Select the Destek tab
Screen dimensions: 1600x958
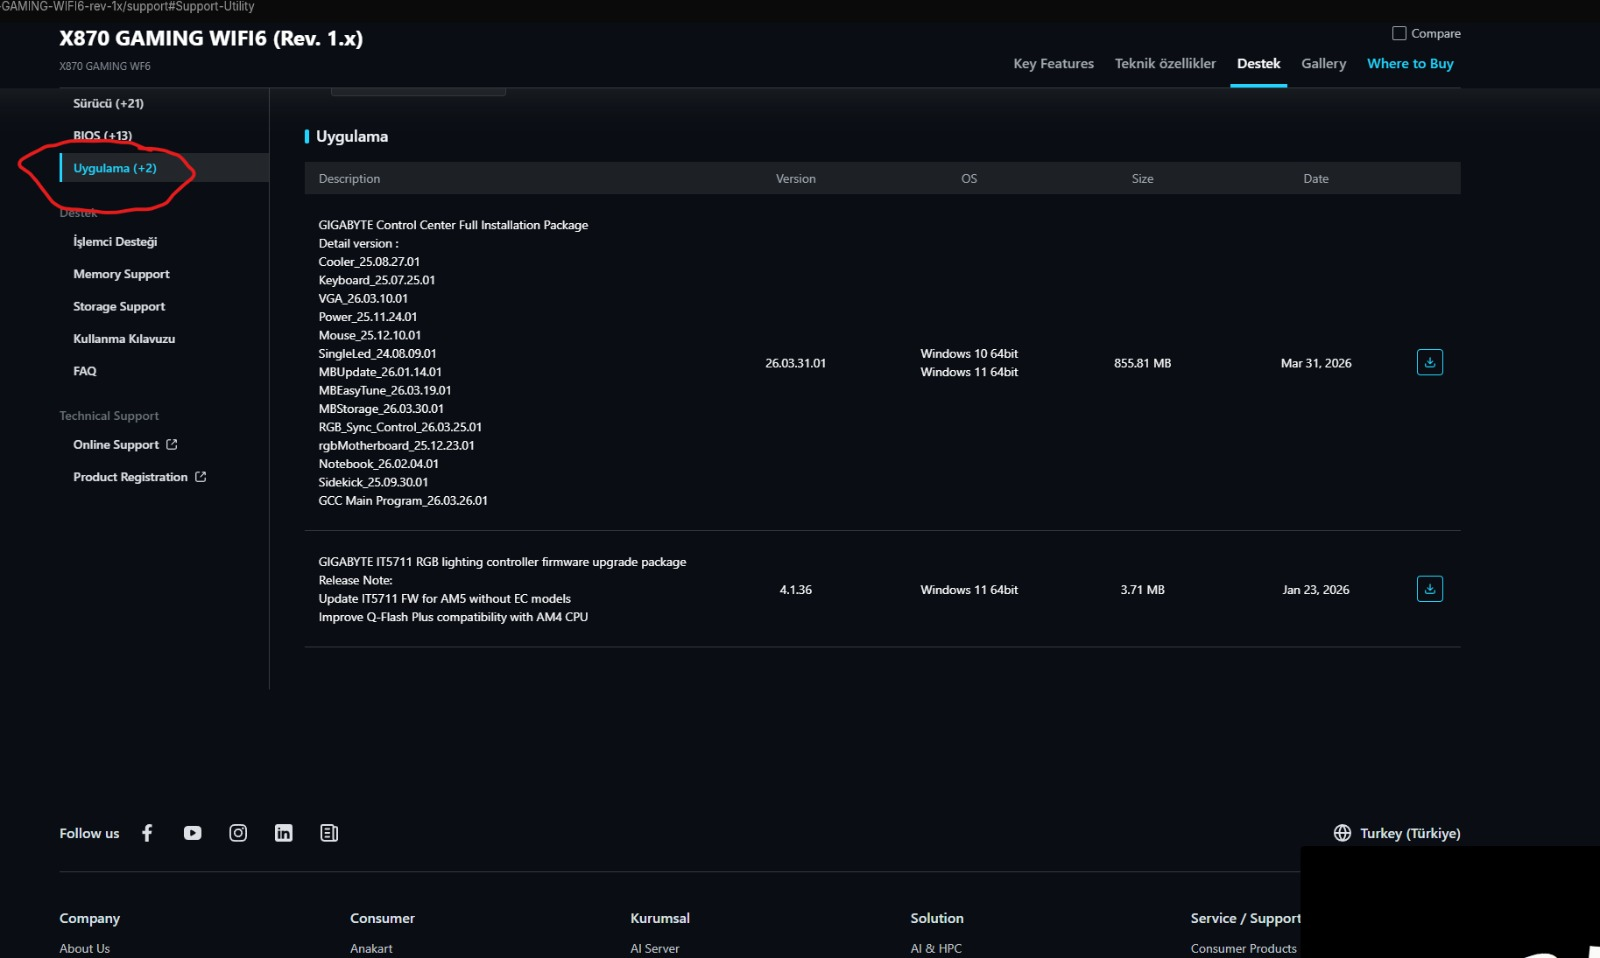point(1258,63)
